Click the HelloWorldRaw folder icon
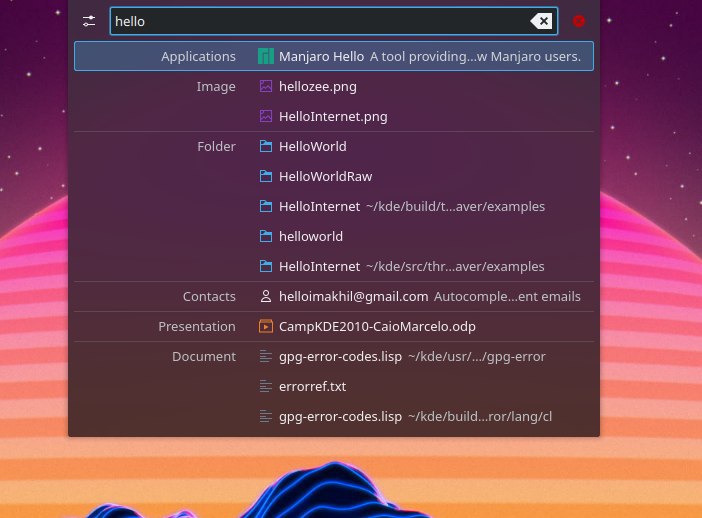 pos(265,176)
